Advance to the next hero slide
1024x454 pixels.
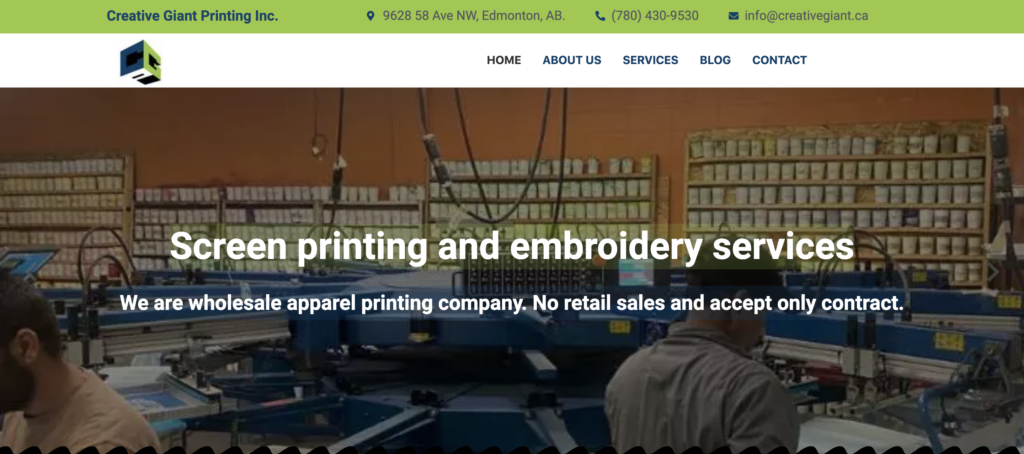pyautogui.click(x=993, y=271)
